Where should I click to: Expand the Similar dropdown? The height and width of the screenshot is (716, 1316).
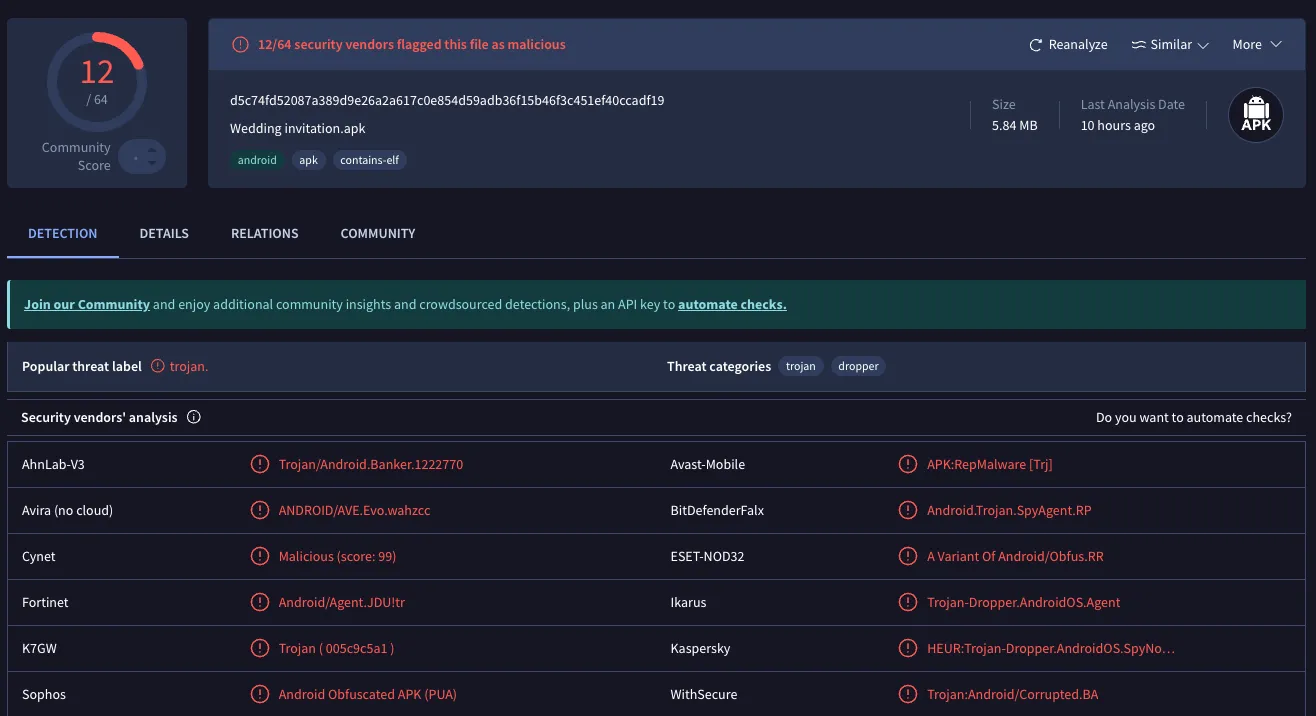tap(1170, 45)
